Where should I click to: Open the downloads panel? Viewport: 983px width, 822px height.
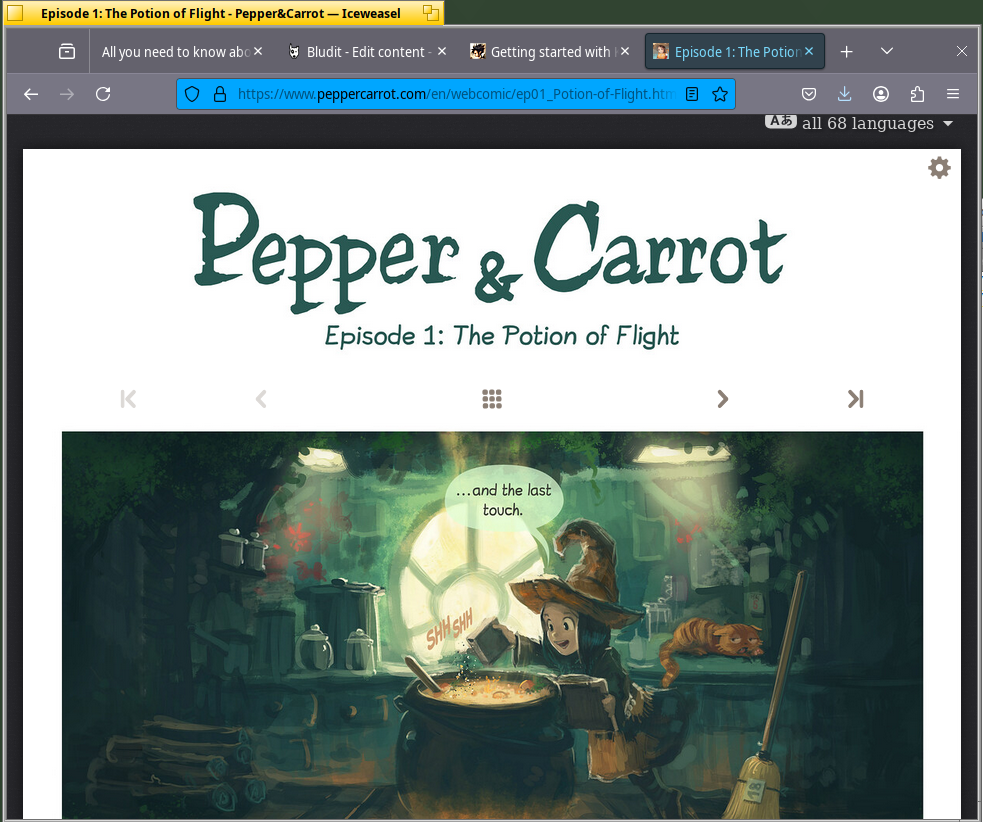click(844, 94)
